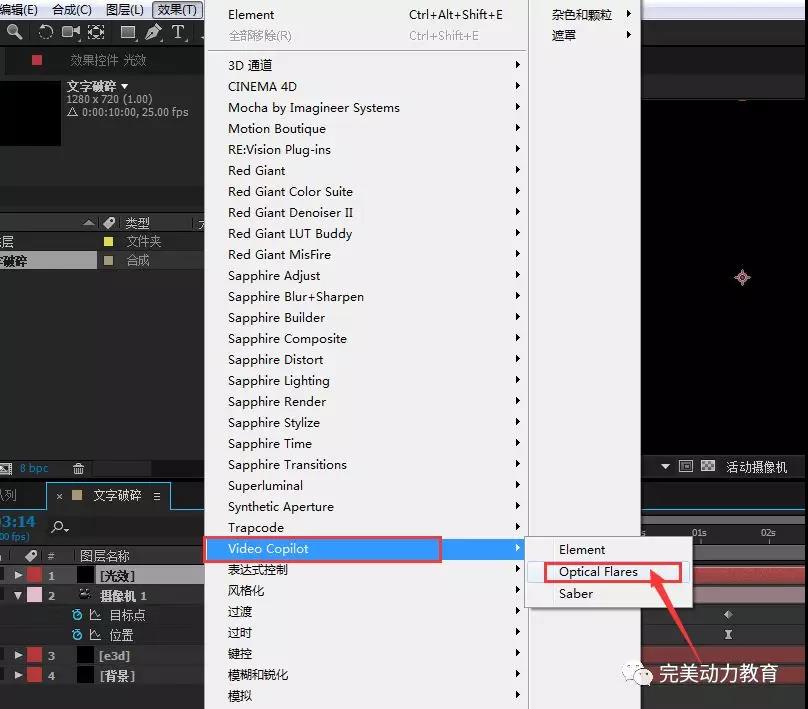Toggle stopwatch for 目标点 property
This screenshot has width=808, height=709.
pyautogui.click(x=77, y=615)
